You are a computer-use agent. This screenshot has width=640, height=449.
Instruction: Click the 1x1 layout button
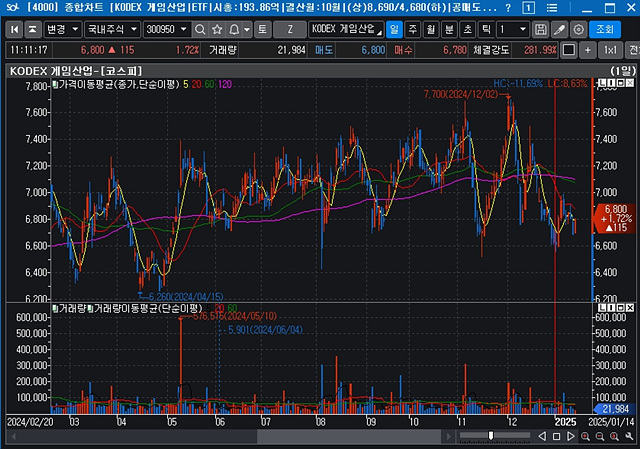611,49
